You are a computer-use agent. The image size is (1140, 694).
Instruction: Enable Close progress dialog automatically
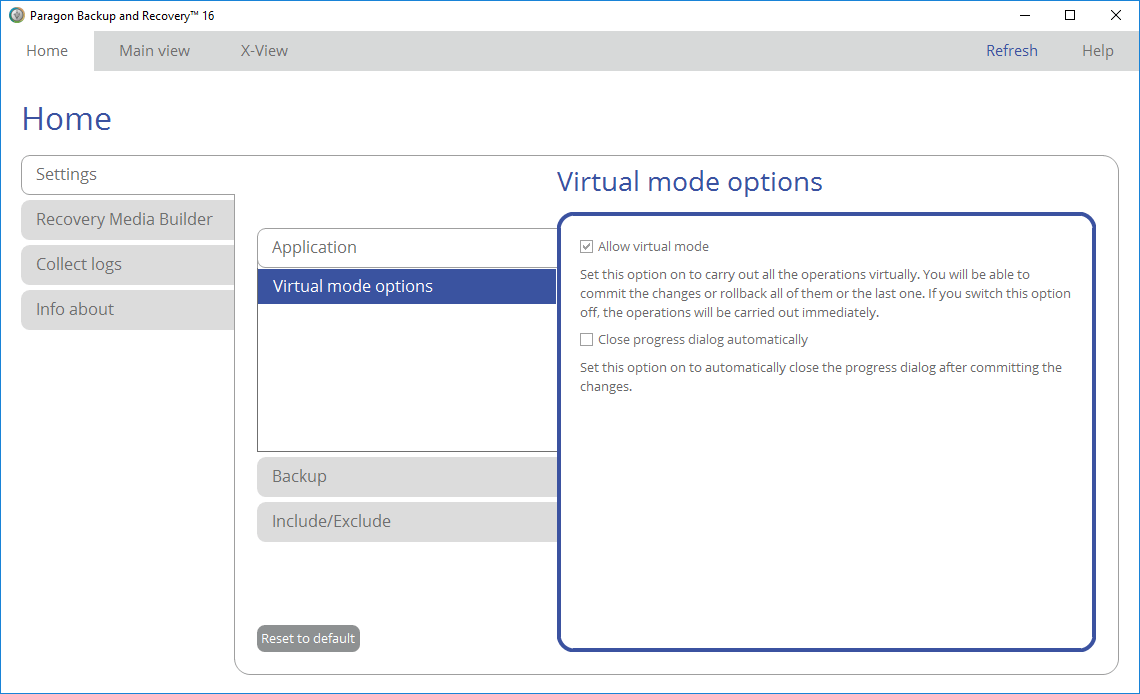coord(586,339)
